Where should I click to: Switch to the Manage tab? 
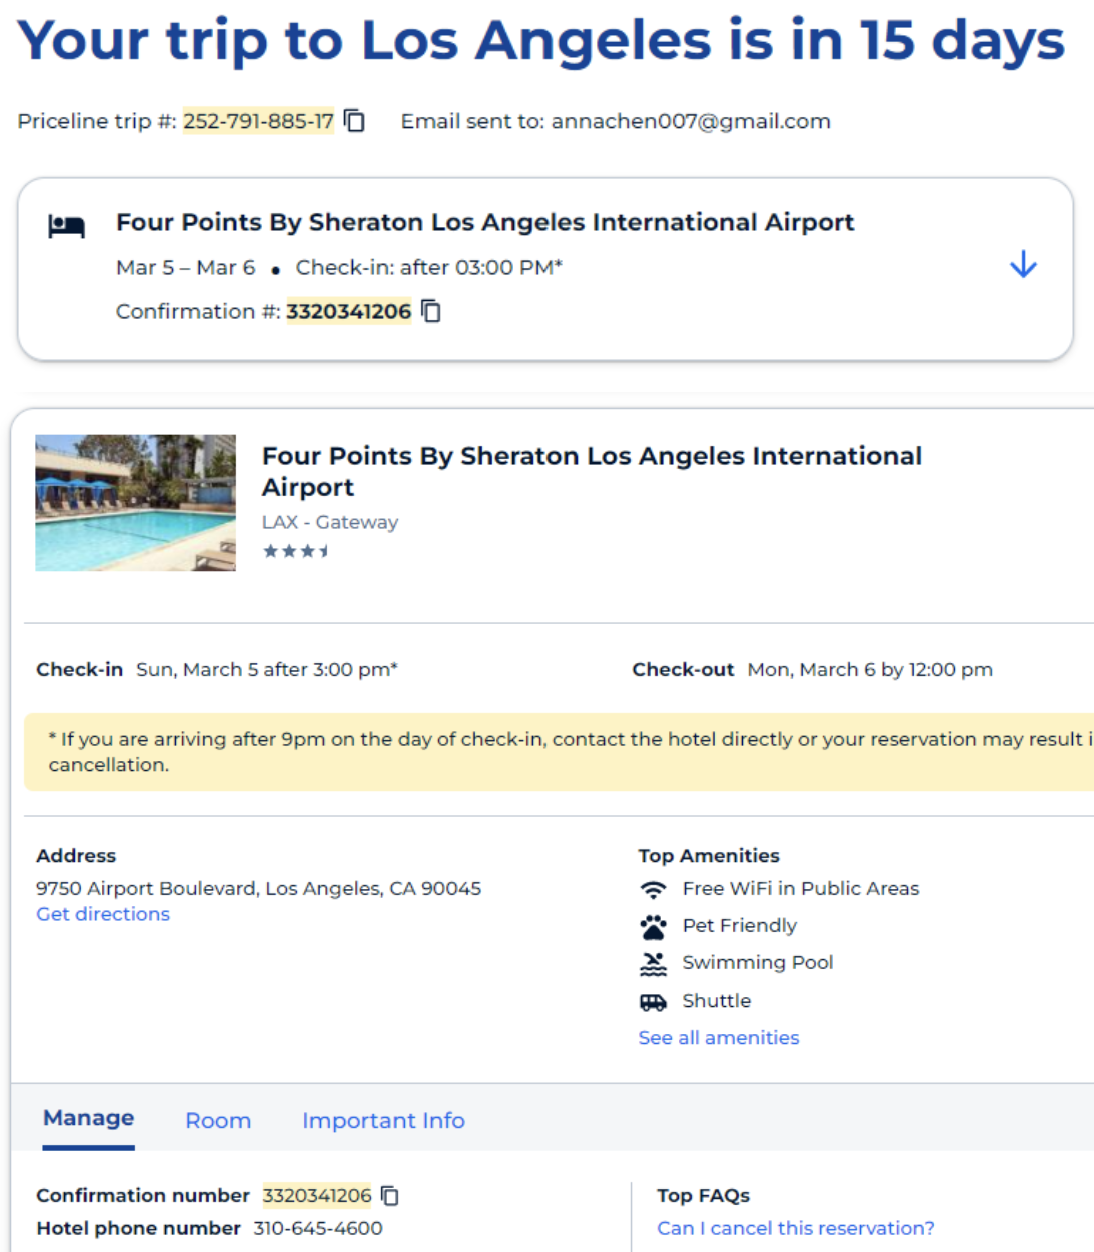(89, 1118)
